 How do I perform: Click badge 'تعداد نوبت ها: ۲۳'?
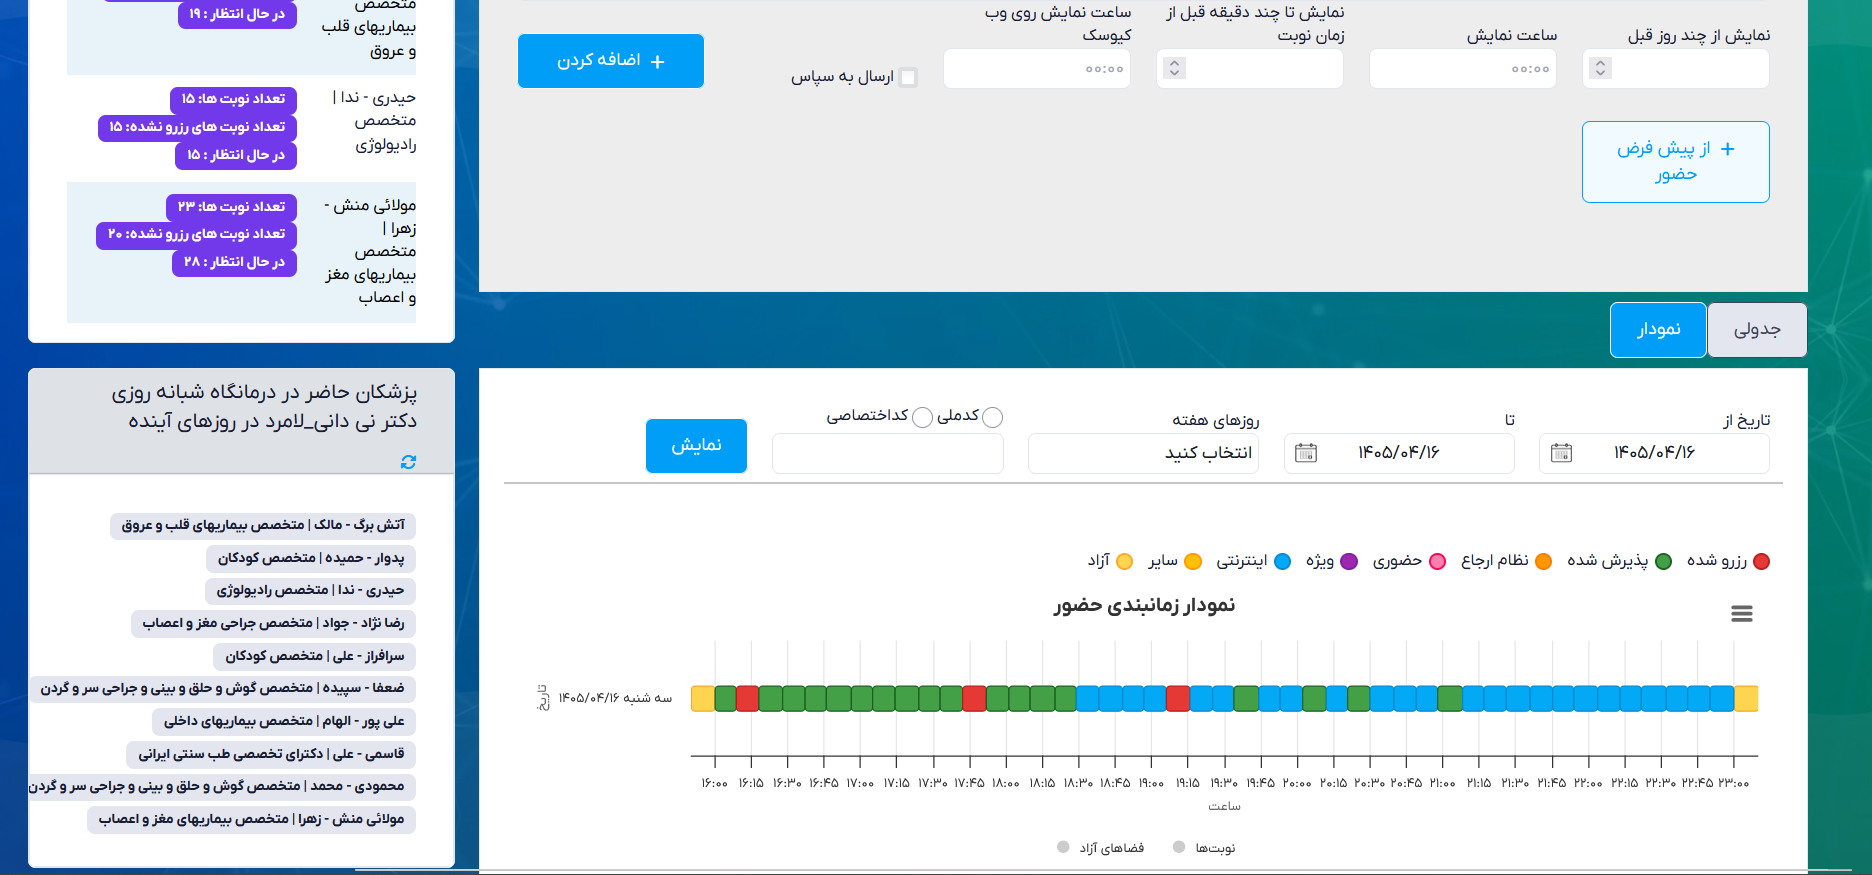tap(231, 207)
